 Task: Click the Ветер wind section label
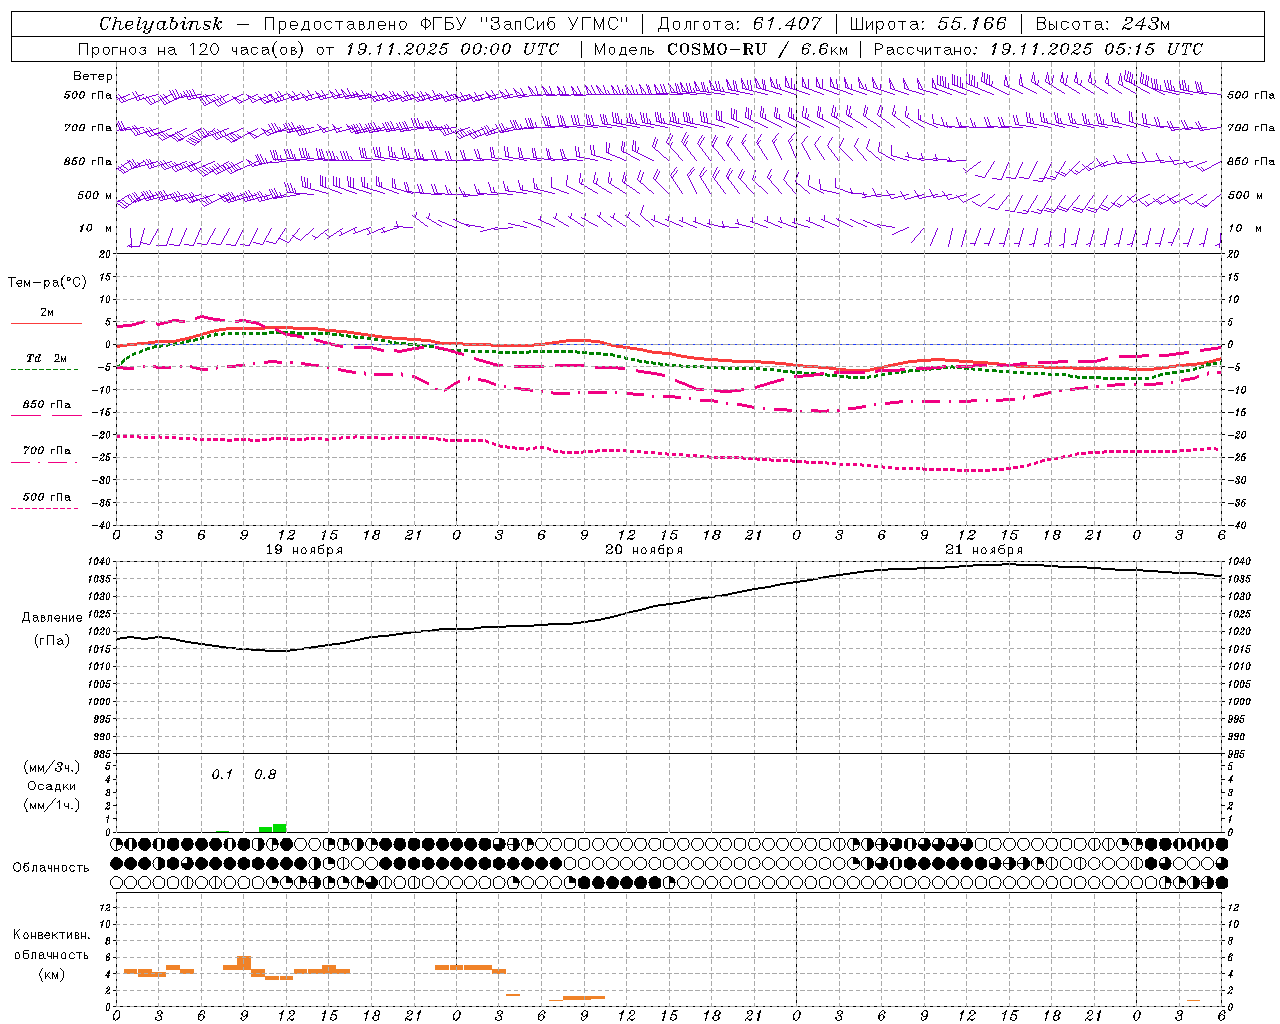pyautogui.click(x=93, y=76)
